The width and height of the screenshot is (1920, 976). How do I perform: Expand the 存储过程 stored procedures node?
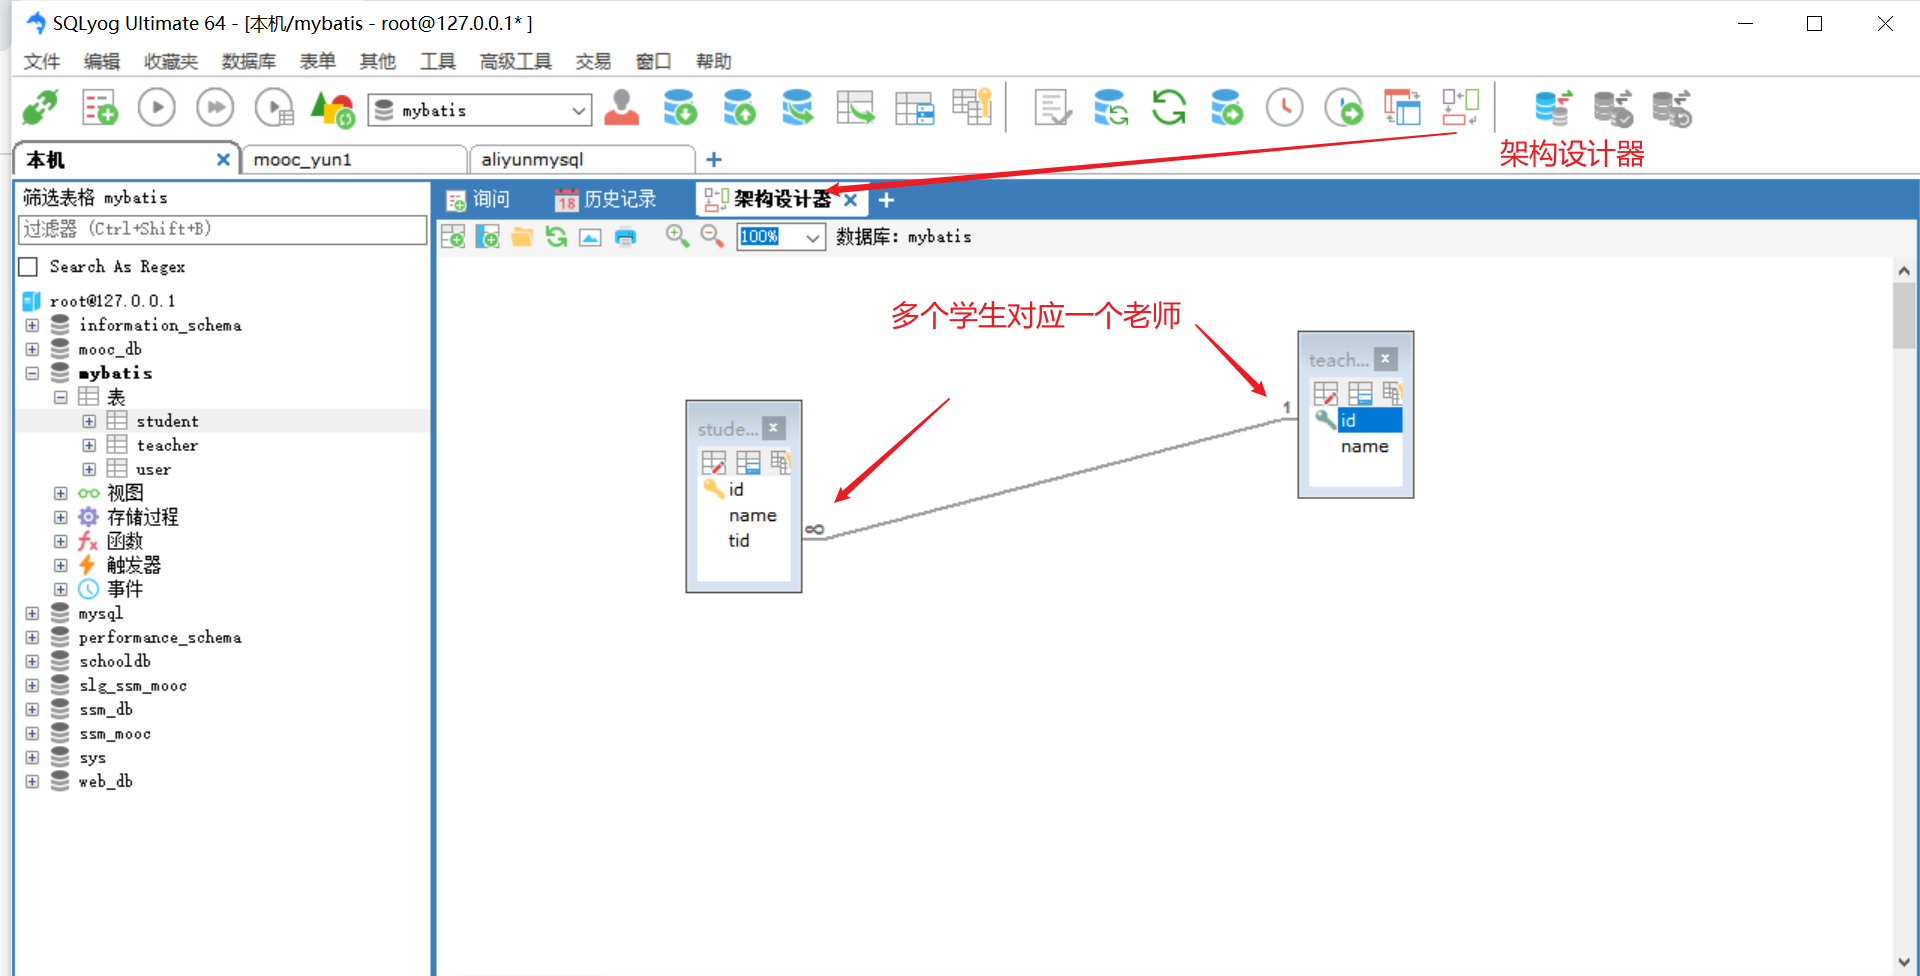61,517
